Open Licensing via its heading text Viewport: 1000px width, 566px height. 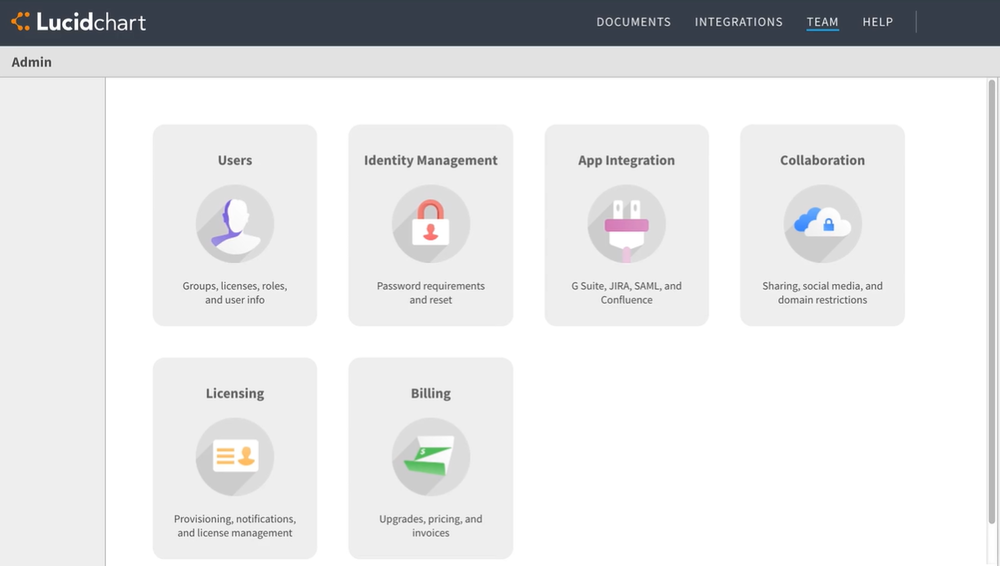pos(235,393)
